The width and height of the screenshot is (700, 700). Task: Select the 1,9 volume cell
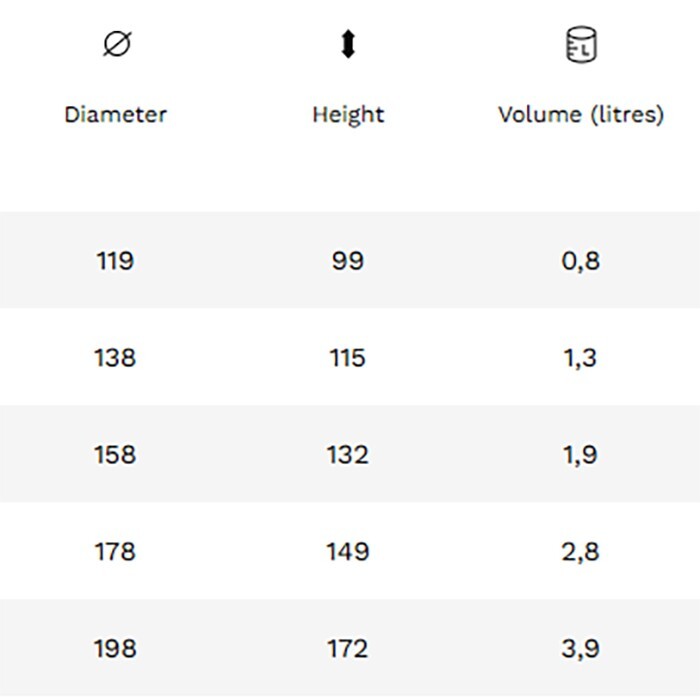tap(580, 455)
